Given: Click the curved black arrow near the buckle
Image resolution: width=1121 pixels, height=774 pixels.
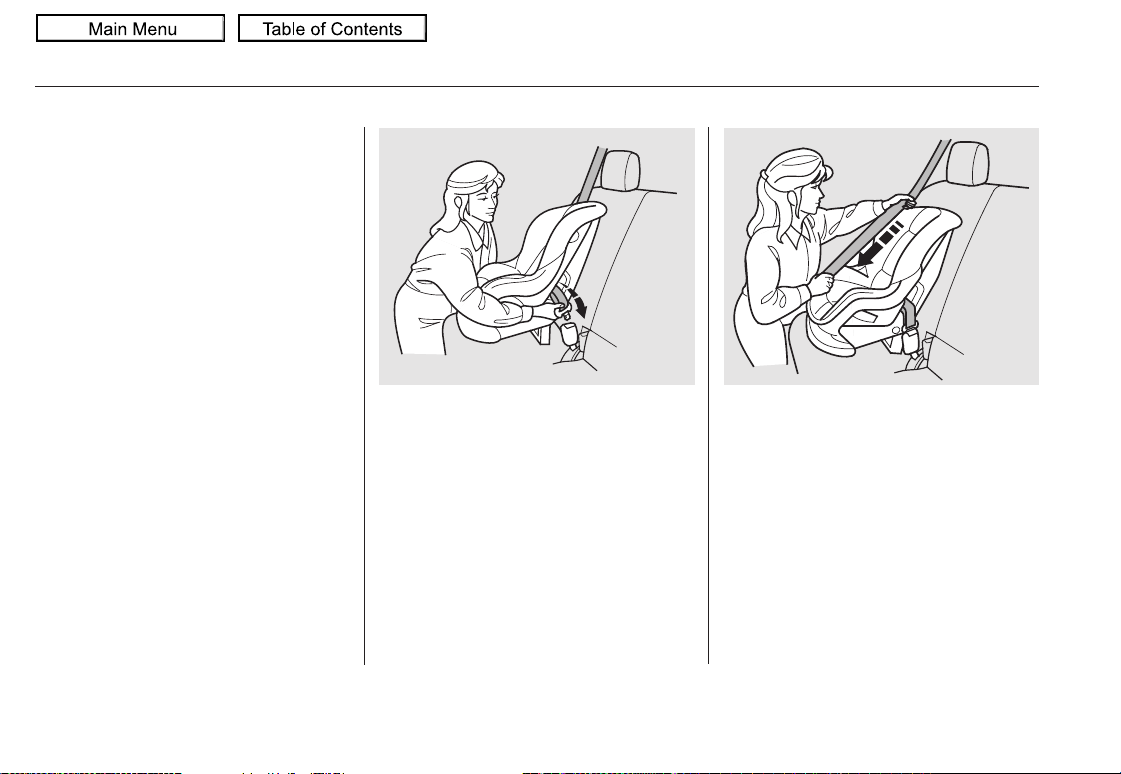Looking at the screenshot, I should click(x=578, y=303).
